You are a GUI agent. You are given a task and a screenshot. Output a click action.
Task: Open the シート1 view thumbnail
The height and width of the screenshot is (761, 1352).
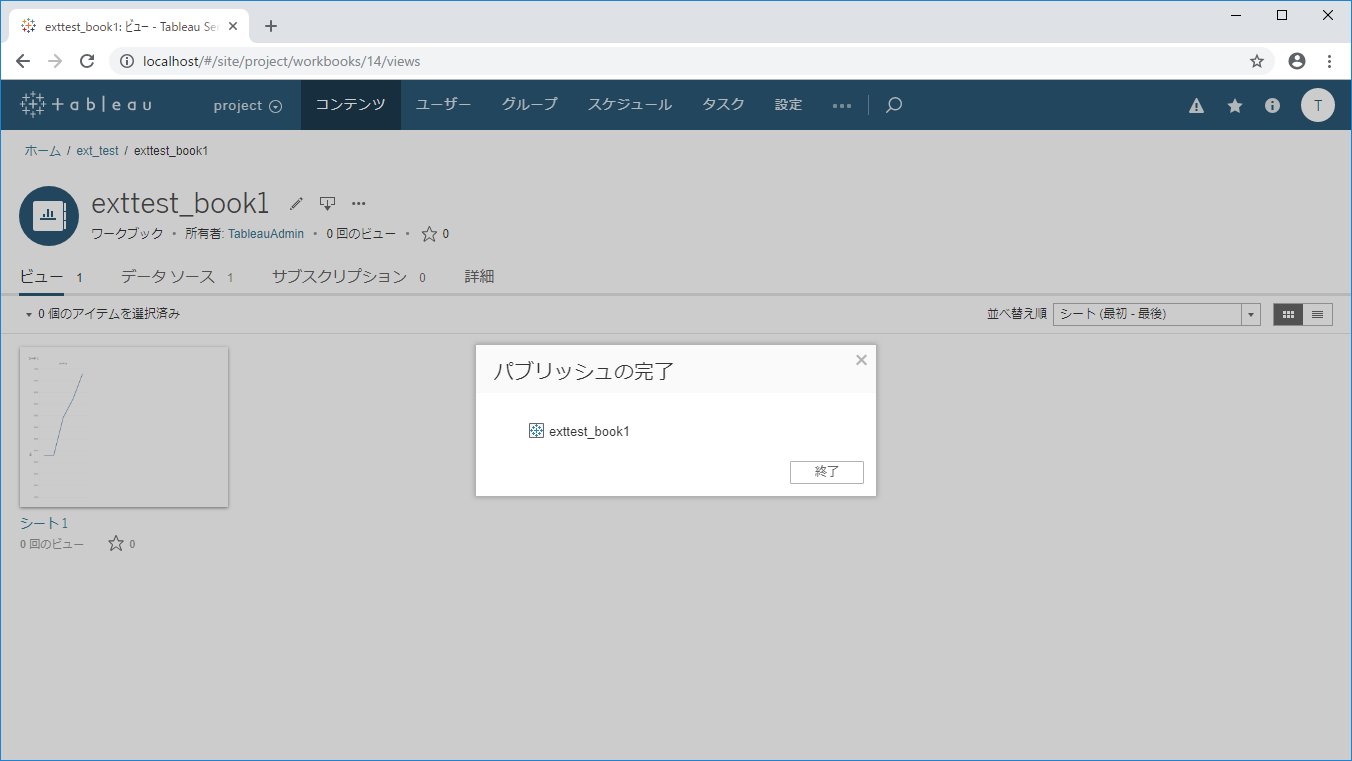[124, 427]
